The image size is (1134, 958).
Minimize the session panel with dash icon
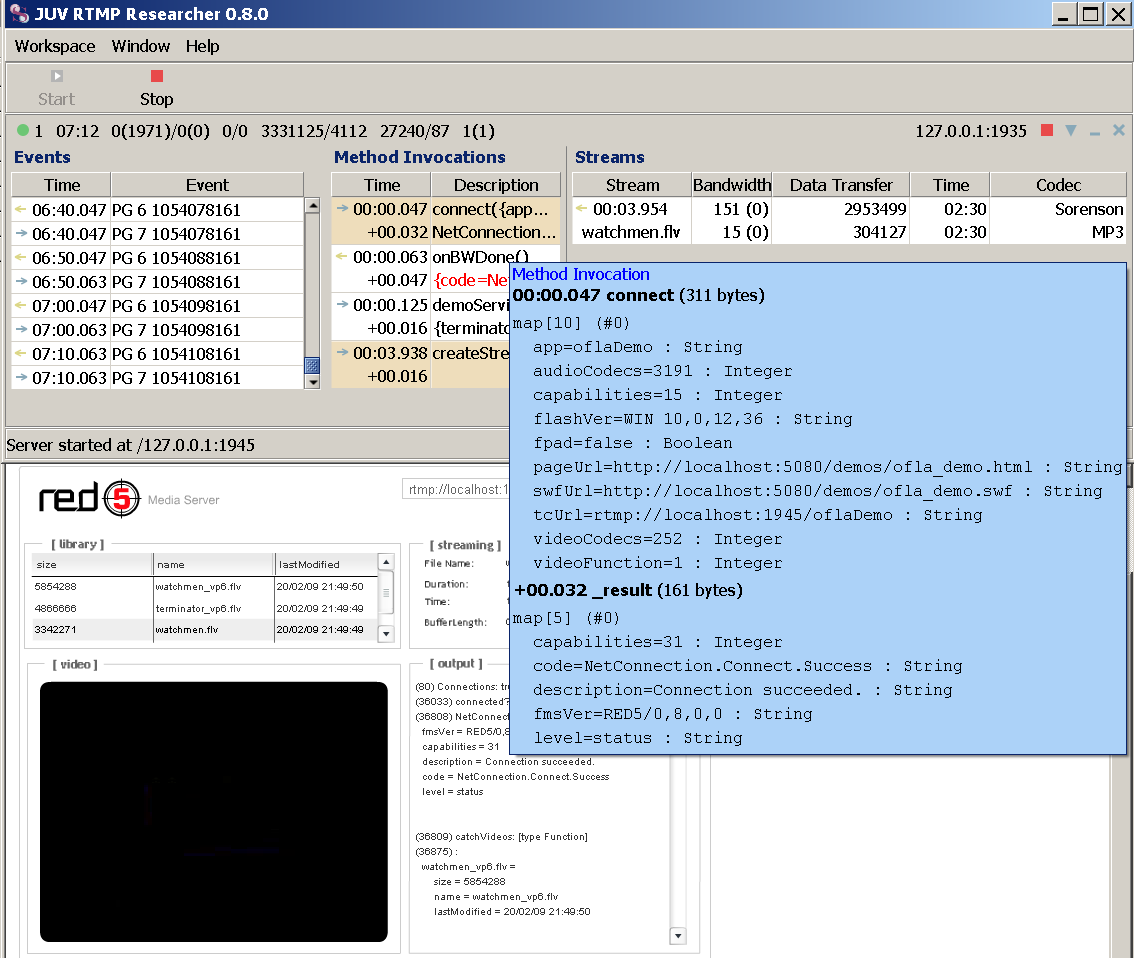point(1095,132)
